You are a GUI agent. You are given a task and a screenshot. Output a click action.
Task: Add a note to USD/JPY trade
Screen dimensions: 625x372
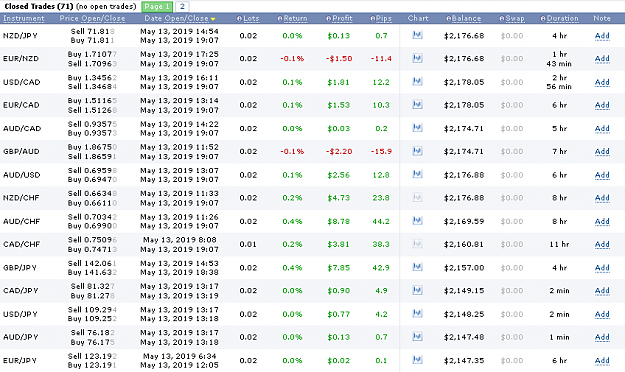(x=602, y=314)
